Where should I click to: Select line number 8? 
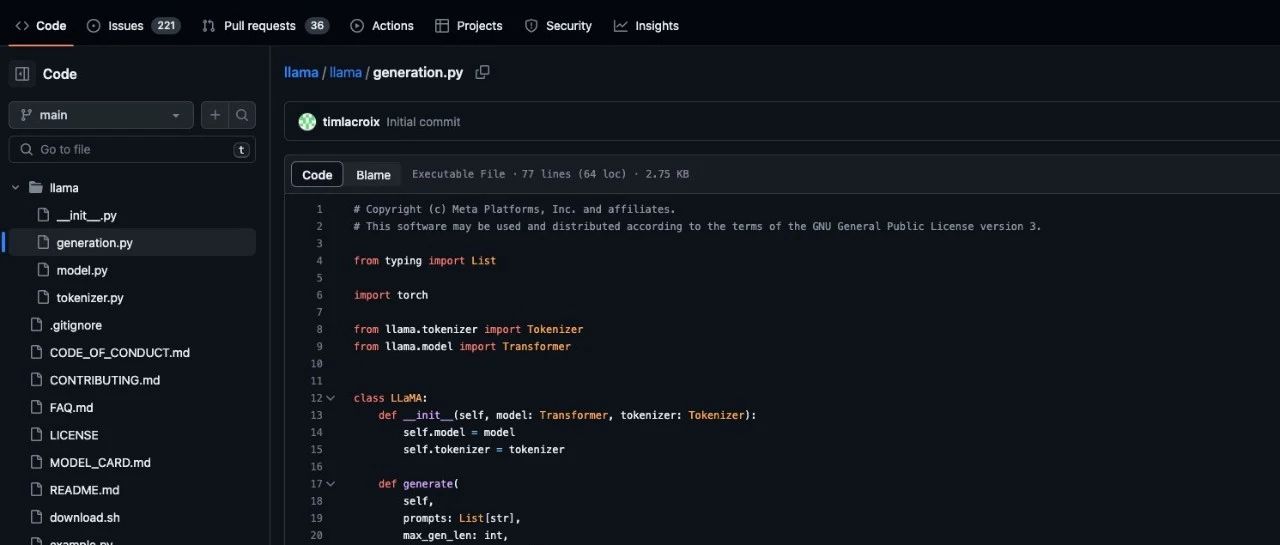click(x=319, y=329)
